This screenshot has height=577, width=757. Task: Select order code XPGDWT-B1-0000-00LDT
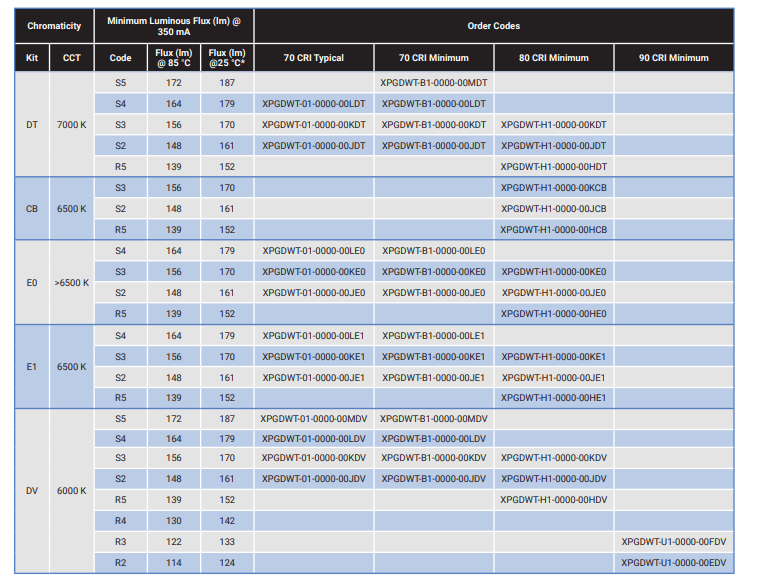pos(434,104)
